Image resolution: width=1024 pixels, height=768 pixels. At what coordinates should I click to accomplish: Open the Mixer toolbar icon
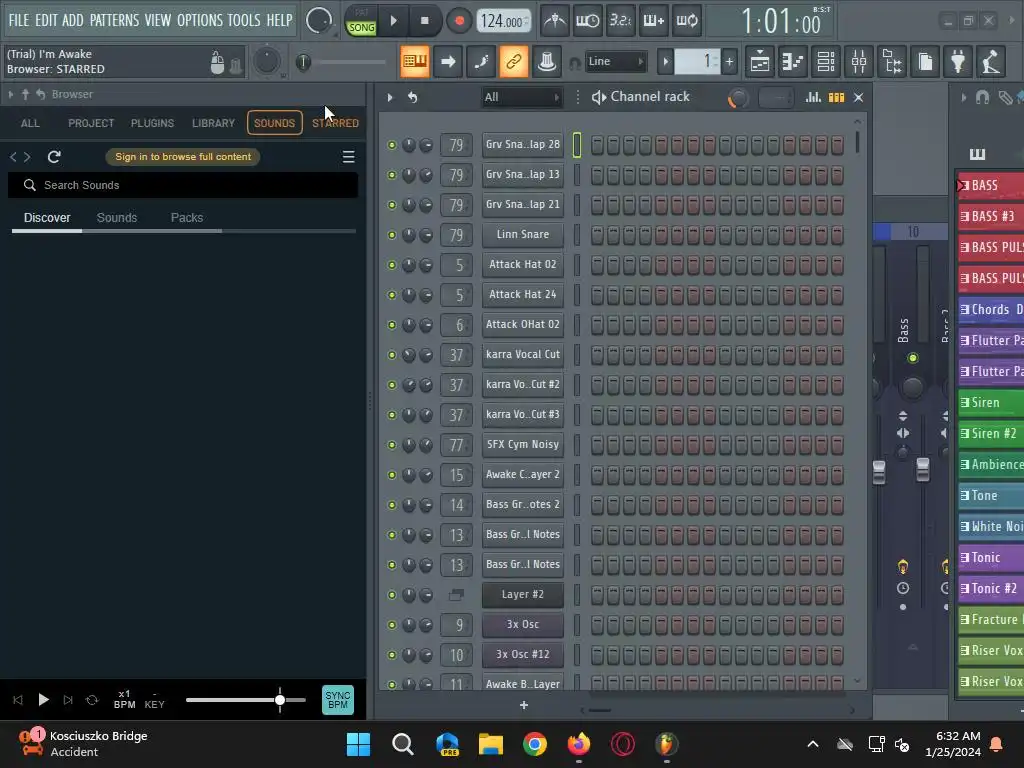click(x=859, y=62)
